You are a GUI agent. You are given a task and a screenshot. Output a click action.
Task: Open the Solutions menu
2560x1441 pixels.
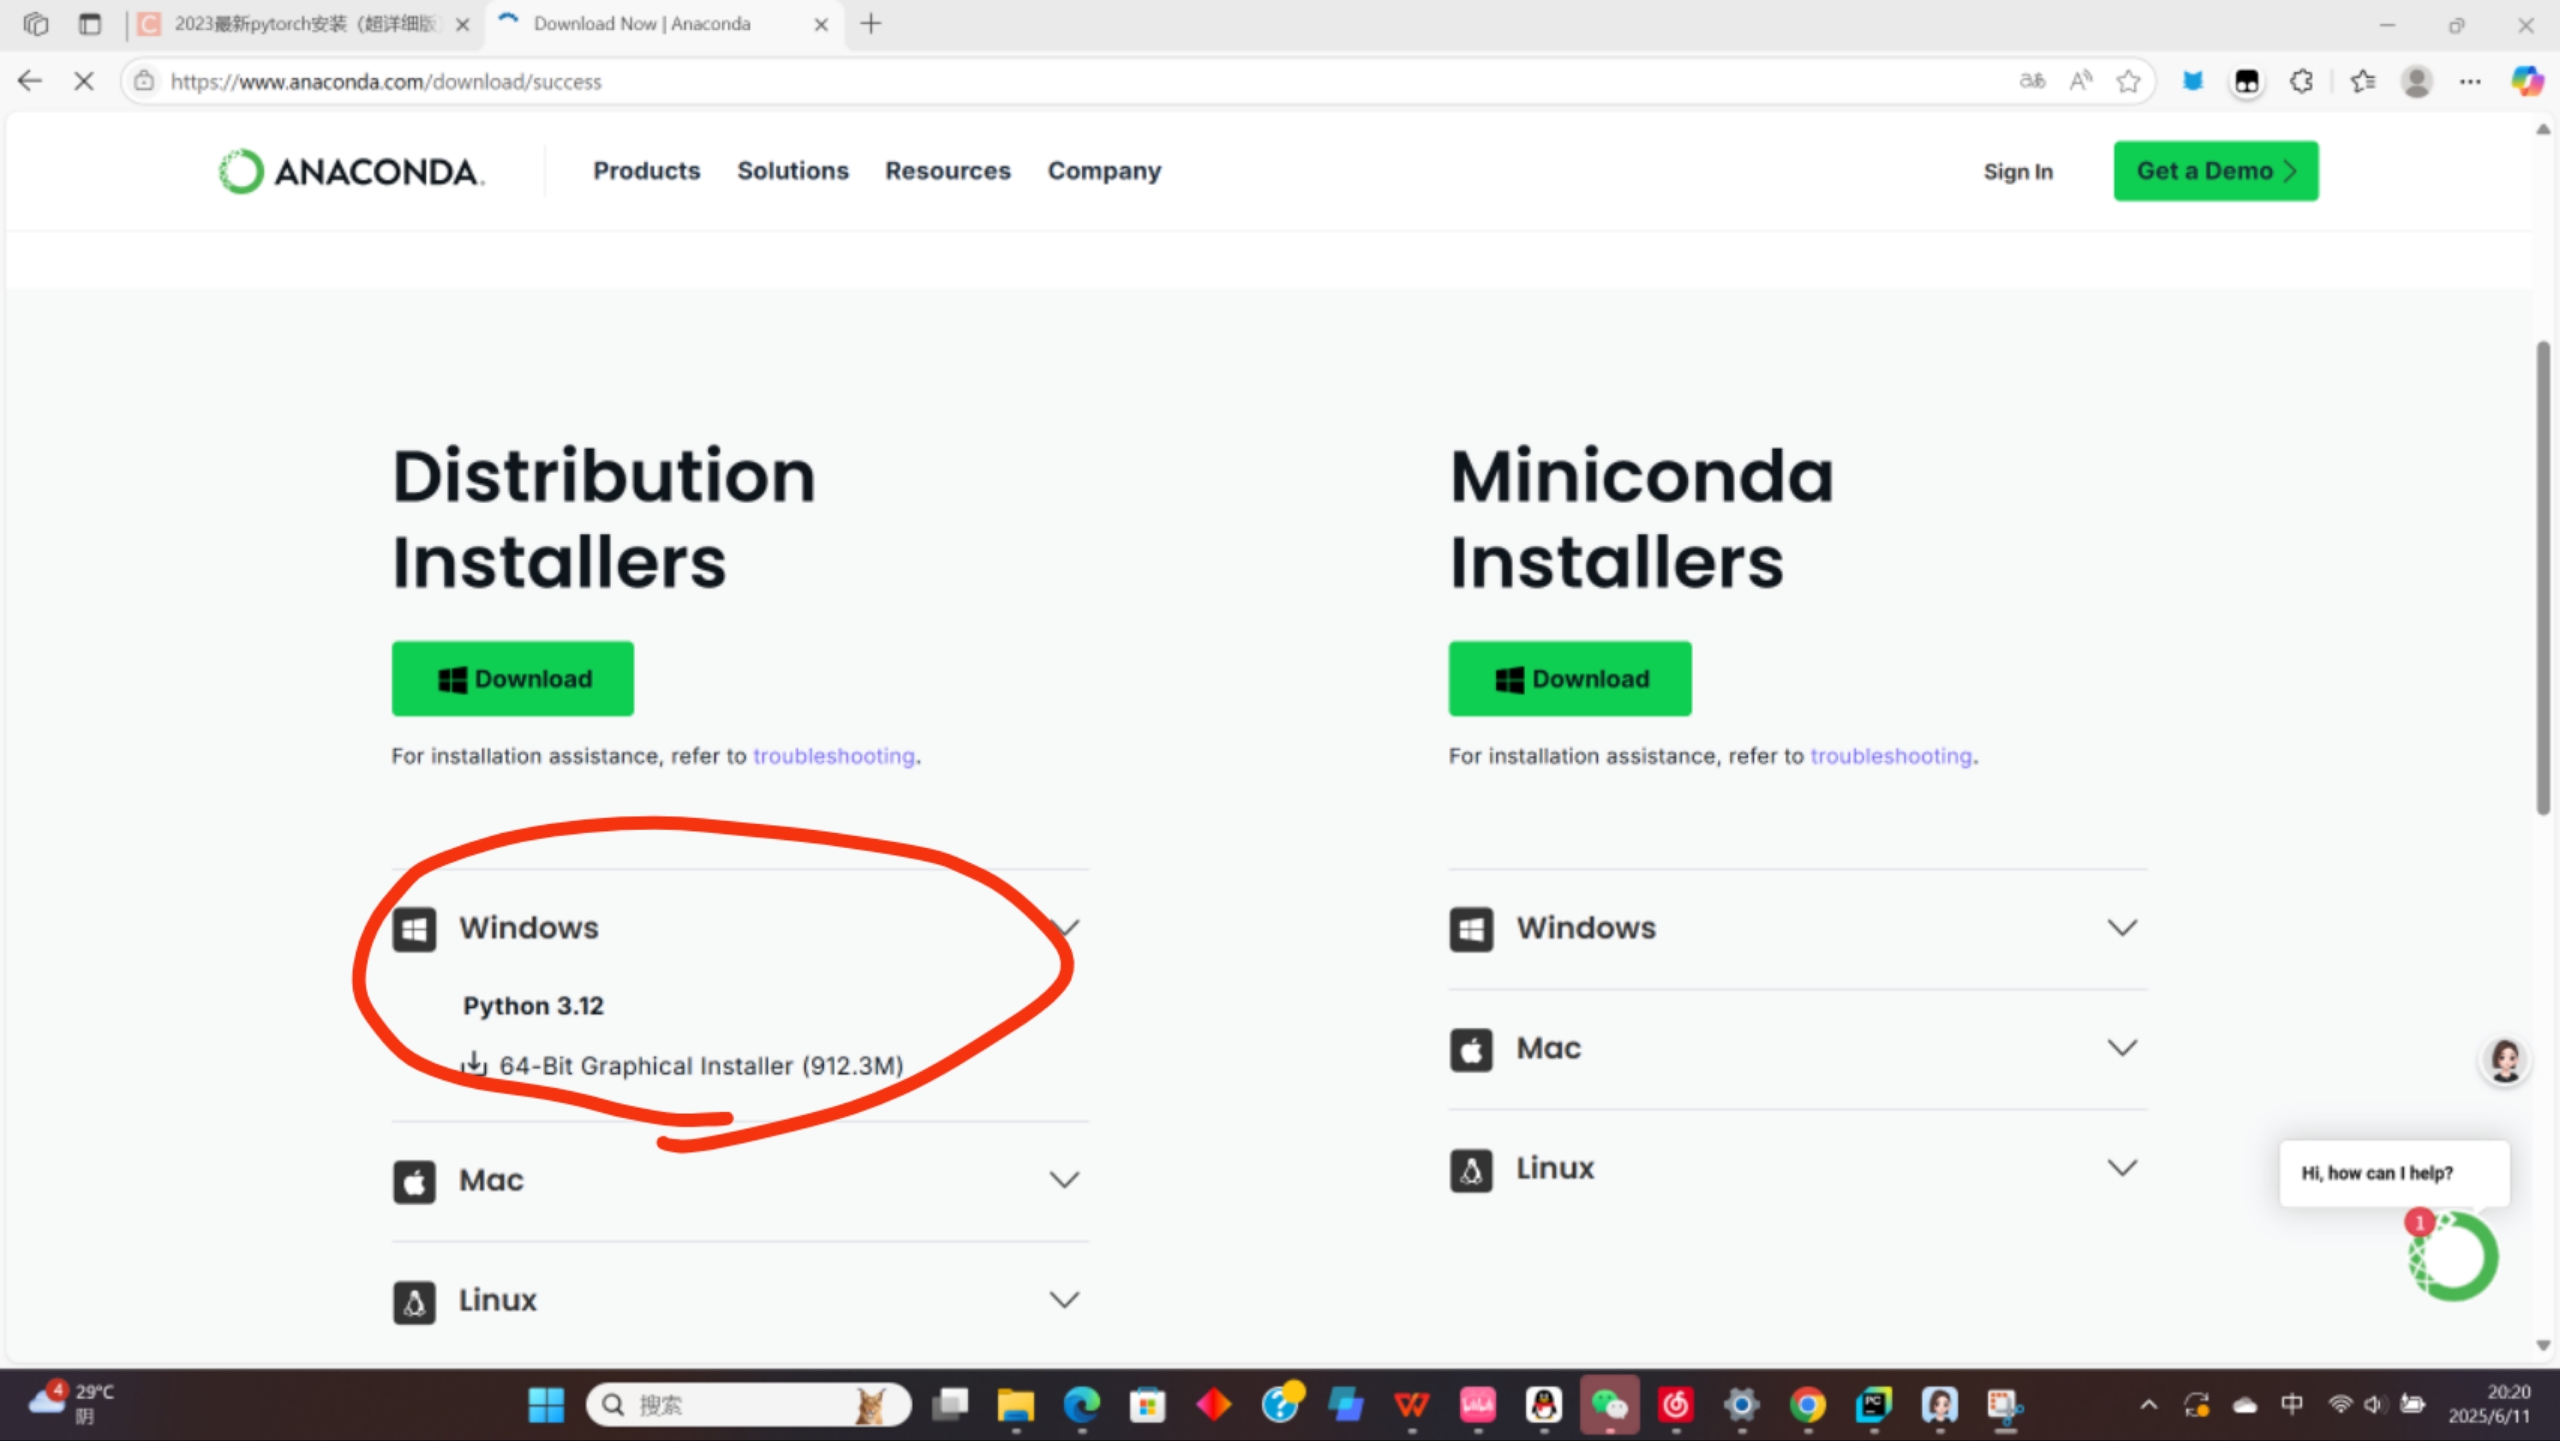coord(792,171)
